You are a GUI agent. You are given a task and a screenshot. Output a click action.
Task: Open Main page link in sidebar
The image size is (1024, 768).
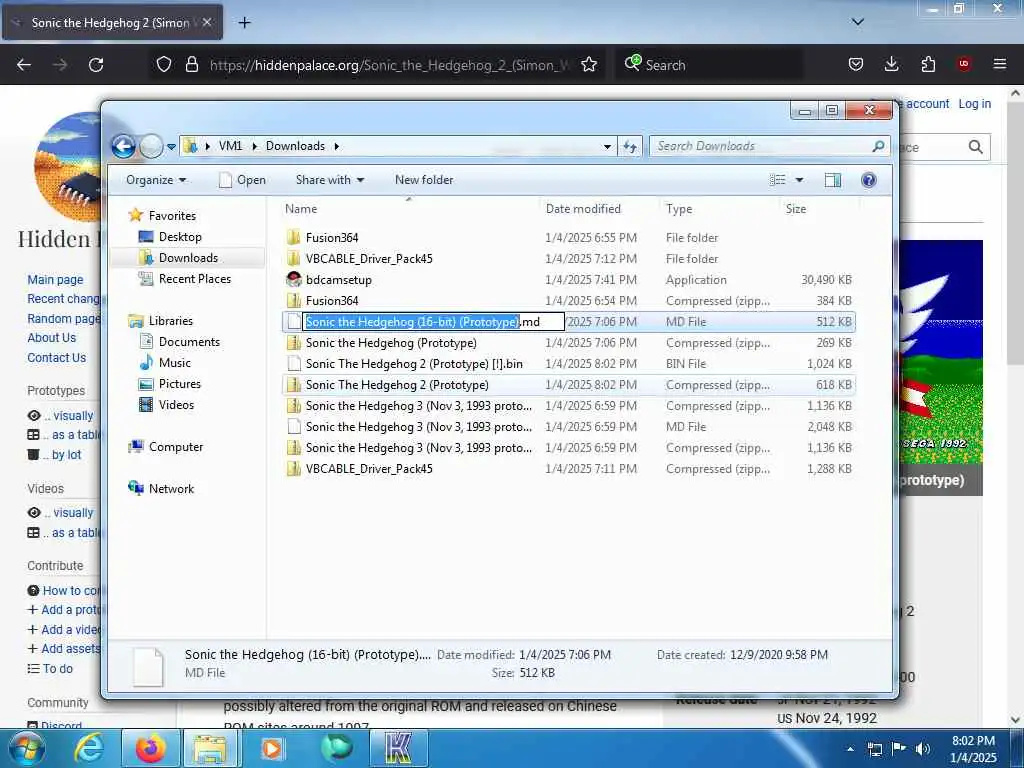56,280
